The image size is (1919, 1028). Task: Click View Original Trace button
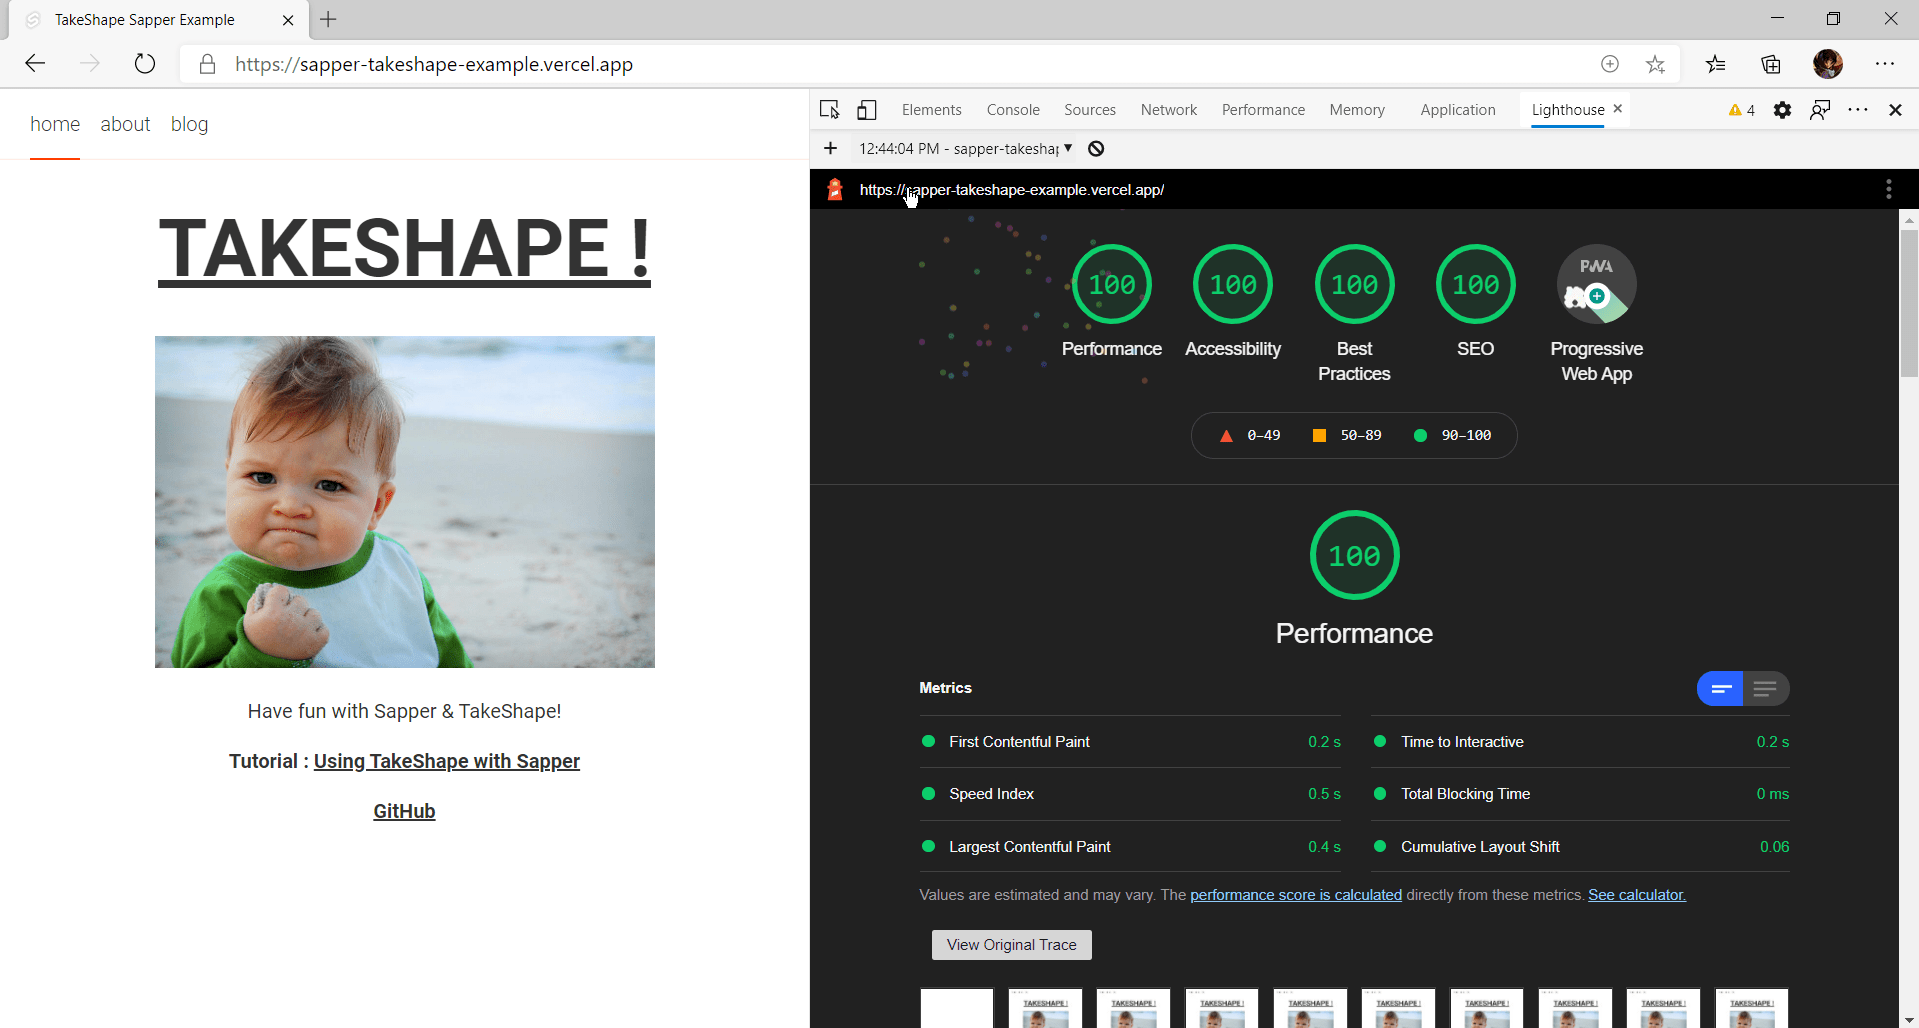pos(1011,945)
